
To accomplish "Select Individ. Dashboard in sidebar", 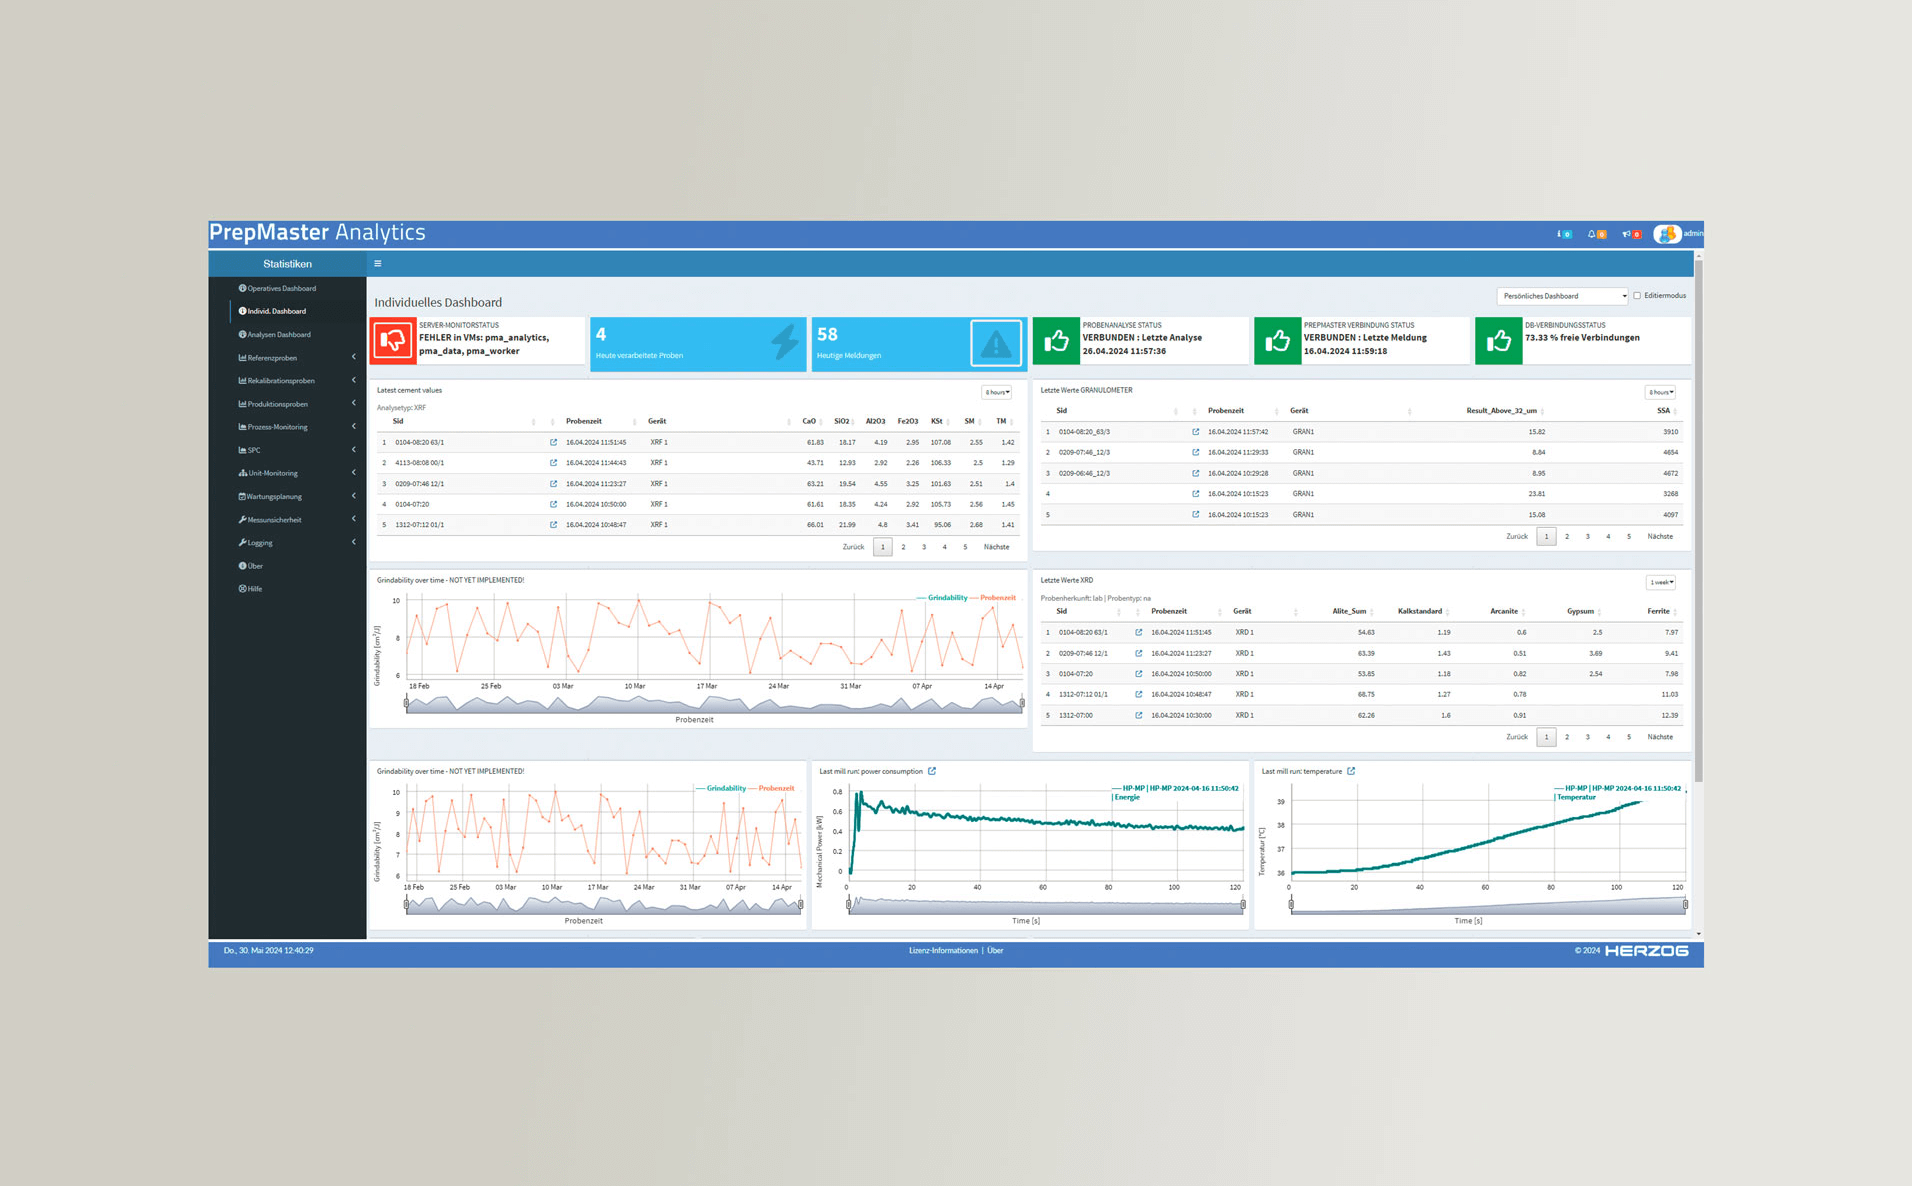I will [272, 311].
